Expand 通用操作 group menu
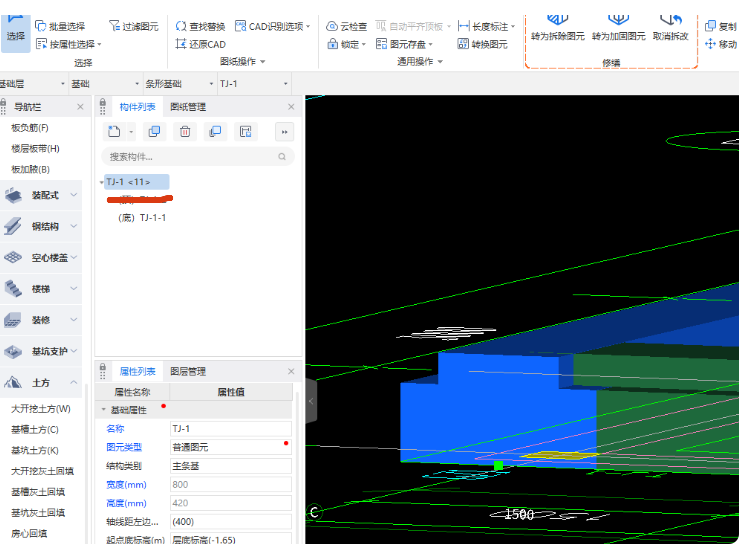The height and width of the screenshot is (544, 739). [419, 61]
